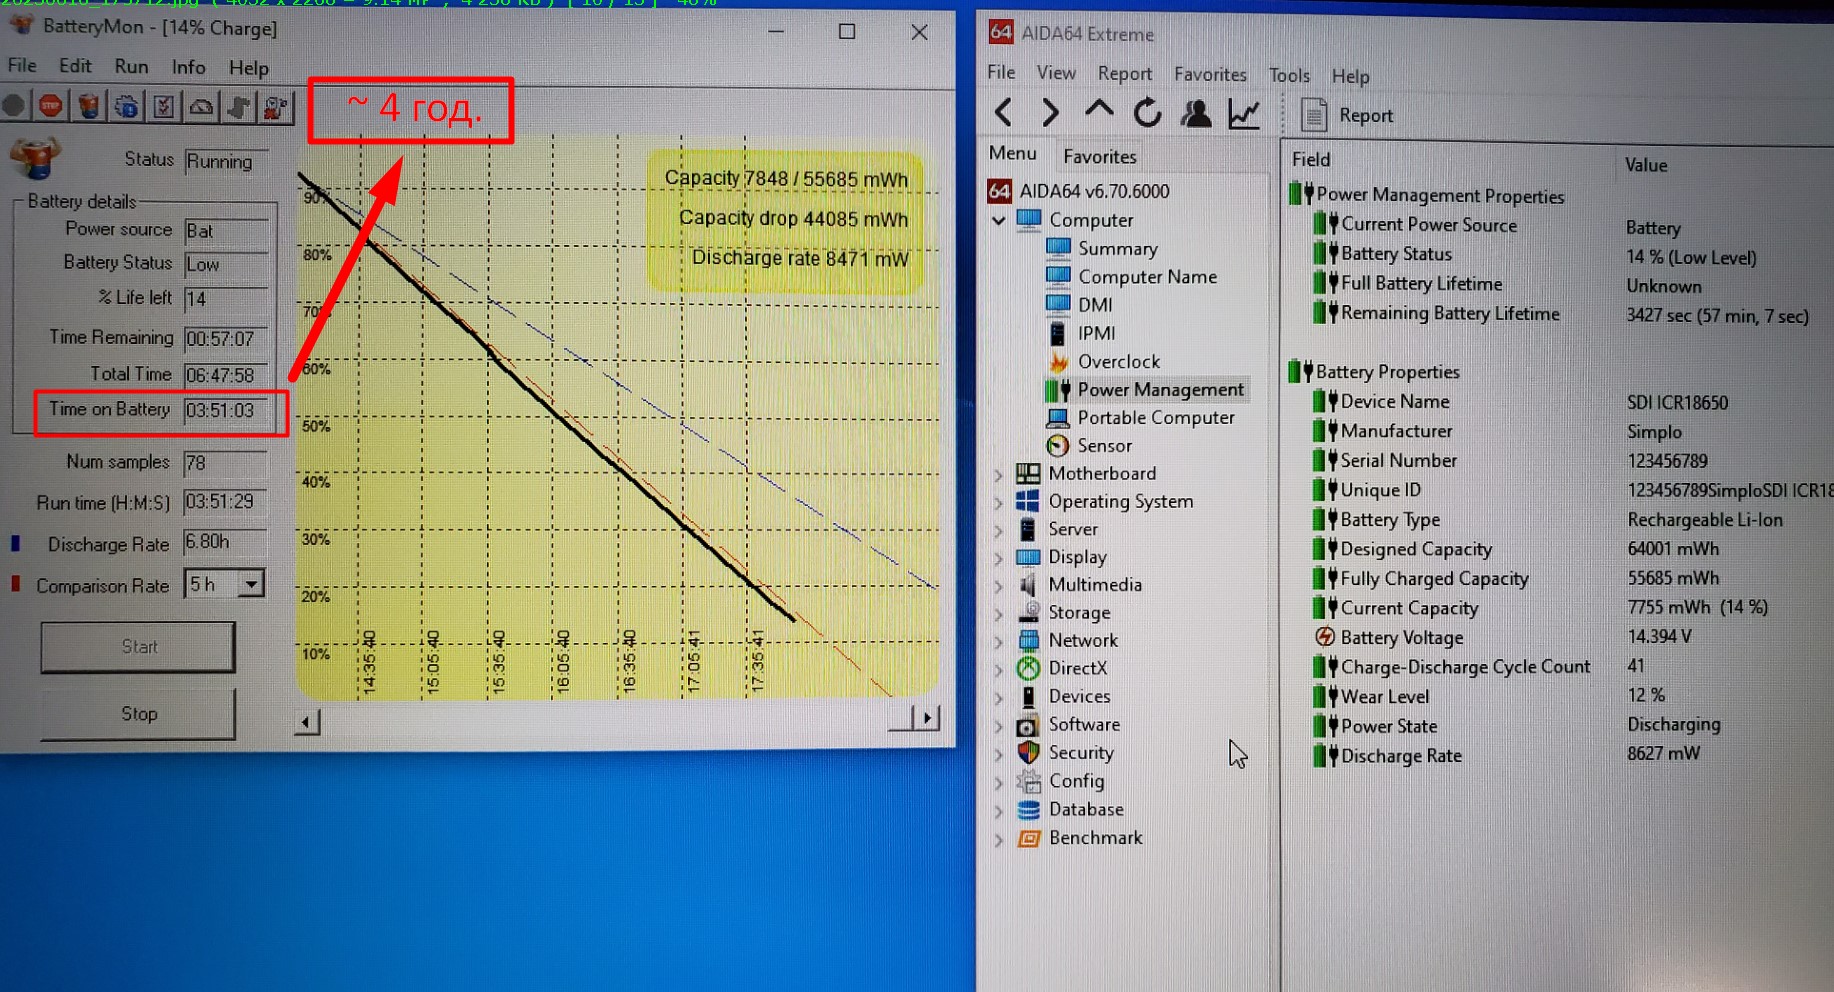This screenshot has height=992, width=1834.
Task: Click the red STOP sign toolbar icon
Action: [x=51, y=106]
